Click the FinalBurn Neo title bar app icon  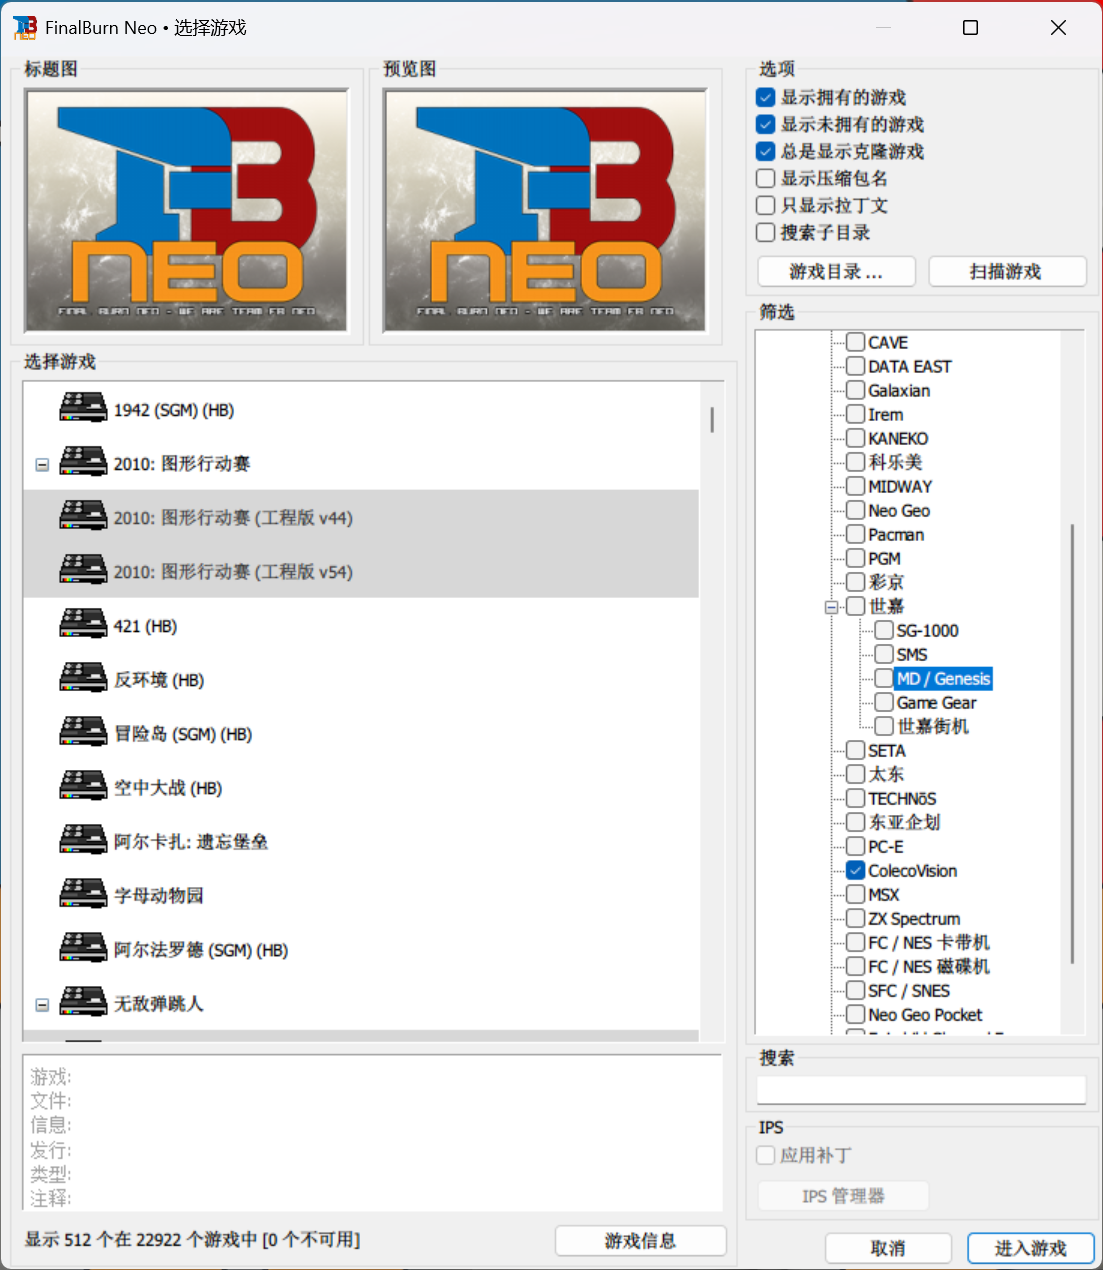25,28
